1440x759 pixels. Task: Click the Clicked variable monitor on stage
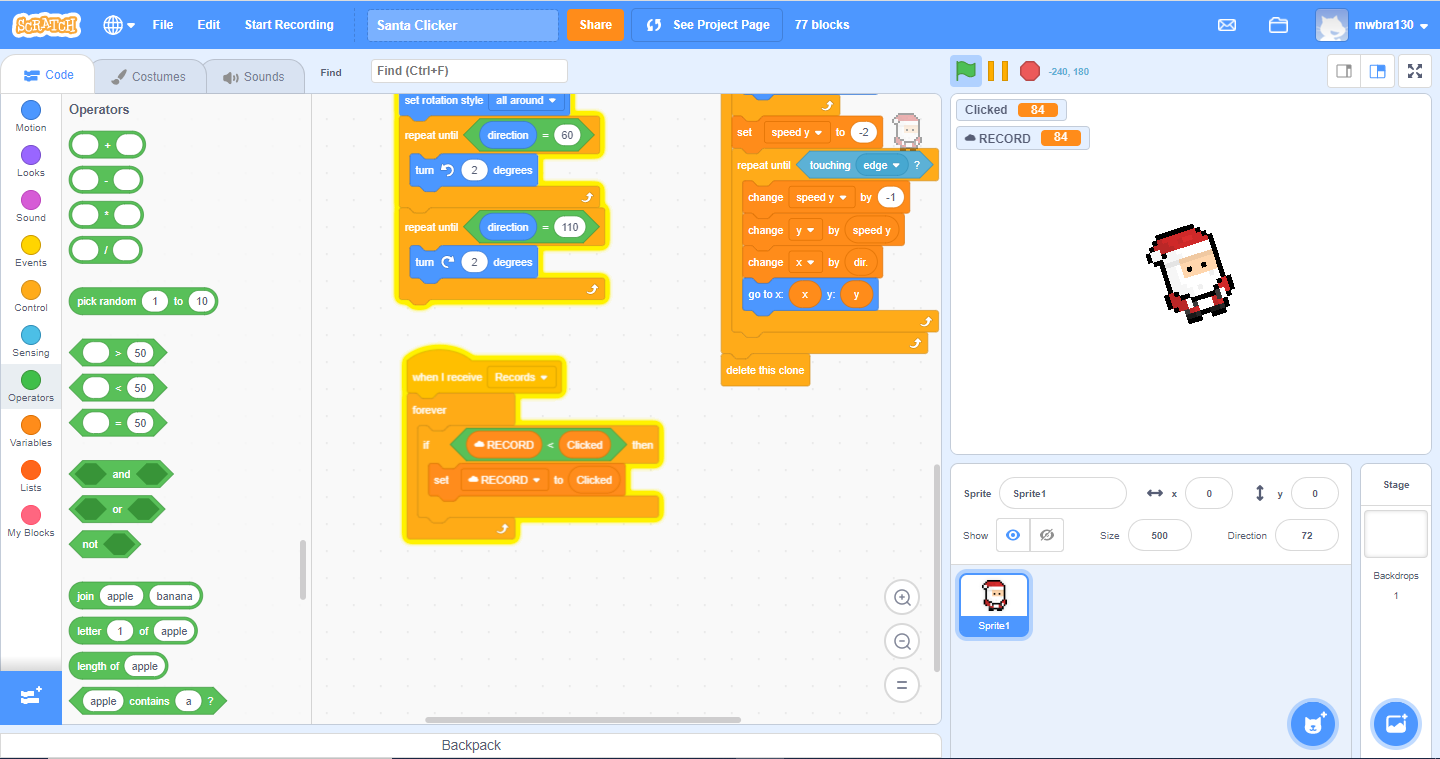(x=1011, y=110)
